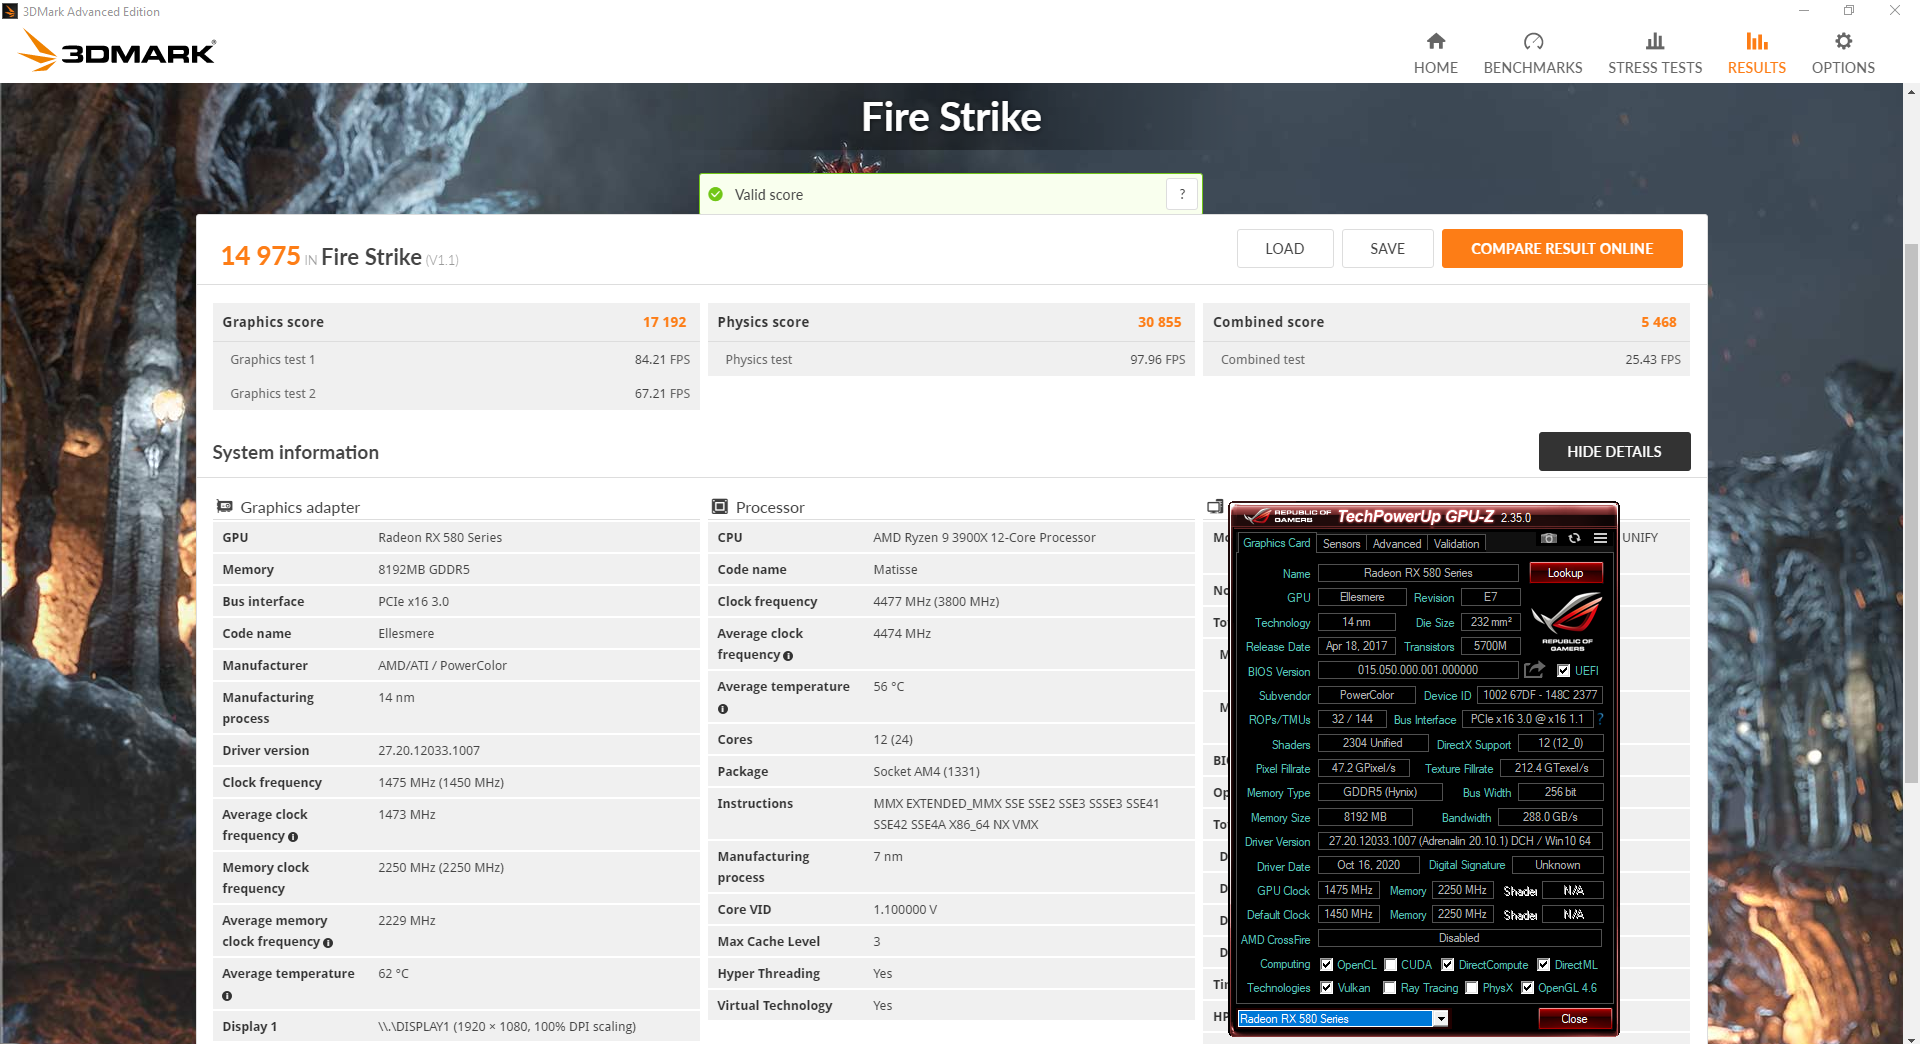
Task: Click the GPU-Z Name field Radeon RX 580 Series
Action: [1418, 573]
